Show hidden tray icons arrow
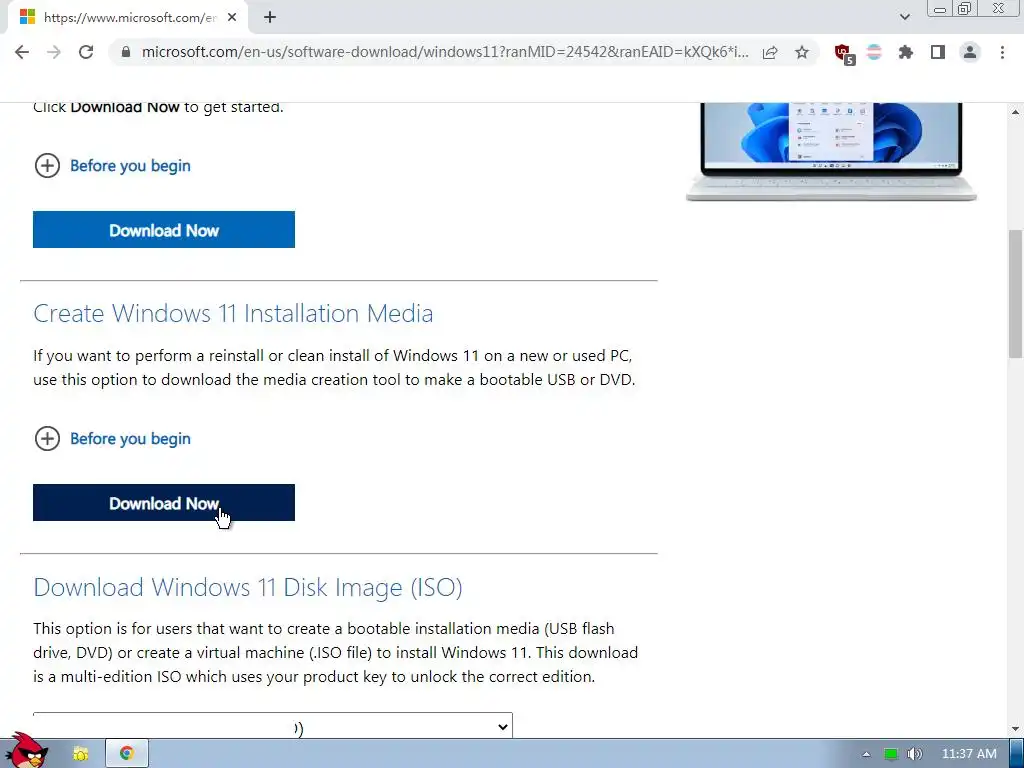This screenshot has height=768, width=1024. [x=867, y=754]
